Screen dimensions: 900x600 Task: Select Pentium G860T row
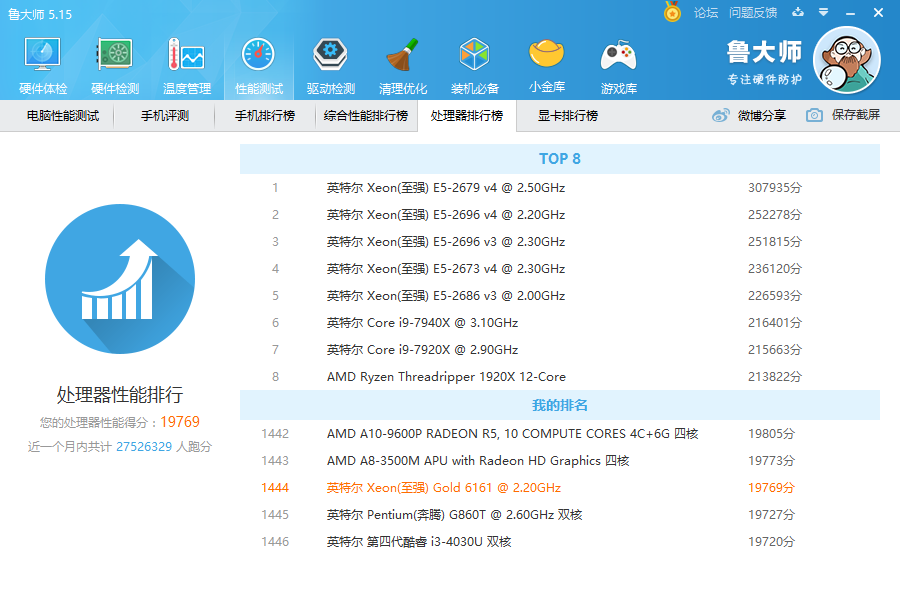[560, 514]
